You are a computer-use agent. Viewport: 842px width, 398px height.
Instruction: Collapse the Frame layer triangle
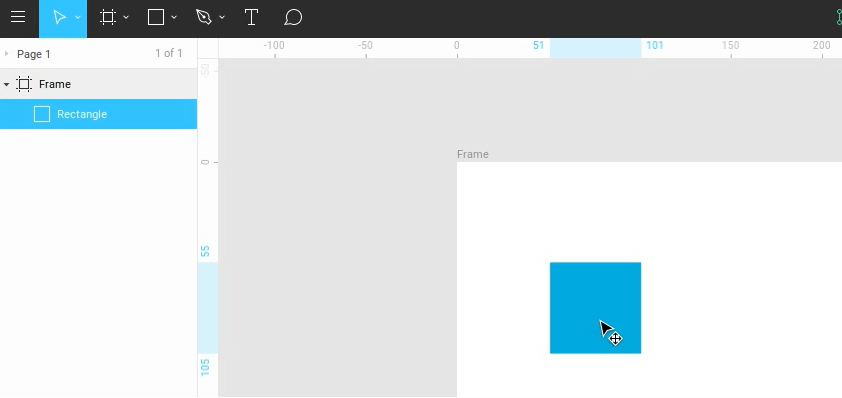[x=6, y=84]
